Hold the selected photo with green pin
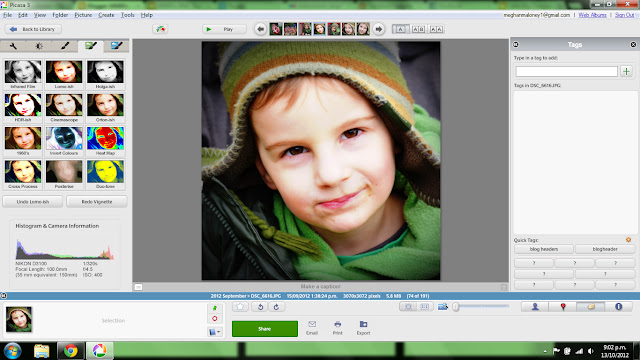 (x=215, y=308)
